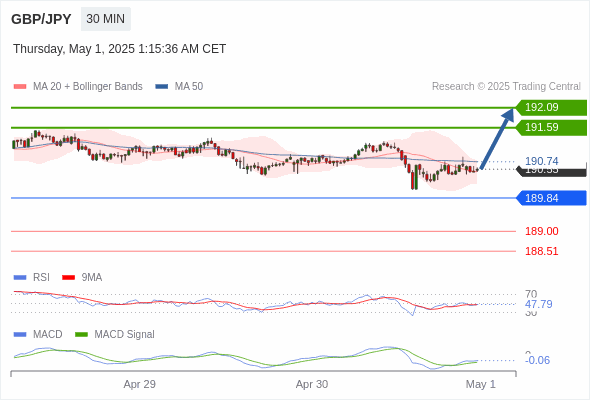Click the 9MA red legend icon
Image resolution: width=590 pixels, height=400 pixels.
(68, 278)
